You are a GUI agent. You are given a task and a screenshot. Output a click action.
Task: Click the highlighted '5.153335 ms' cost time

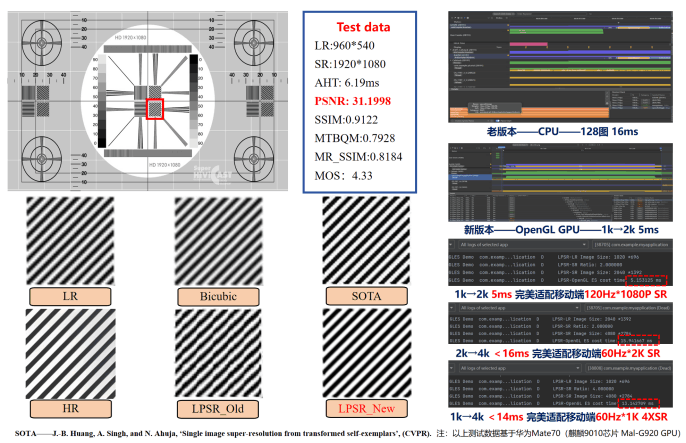(646, 280)
